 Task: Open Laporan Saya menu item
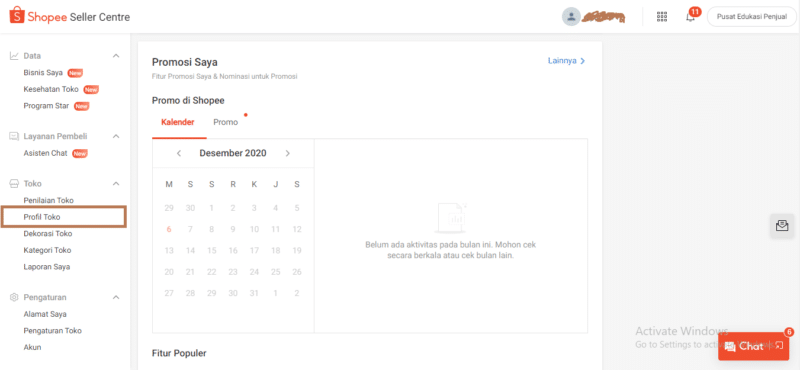pos(47,267)
